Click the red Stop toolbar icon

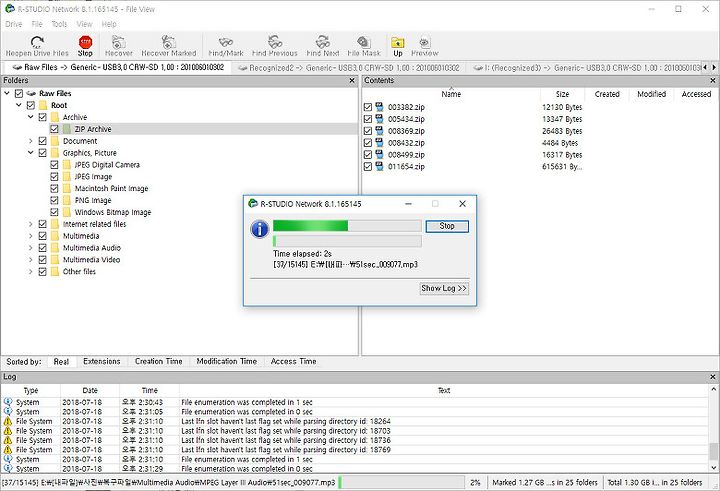tap(85, 42)
